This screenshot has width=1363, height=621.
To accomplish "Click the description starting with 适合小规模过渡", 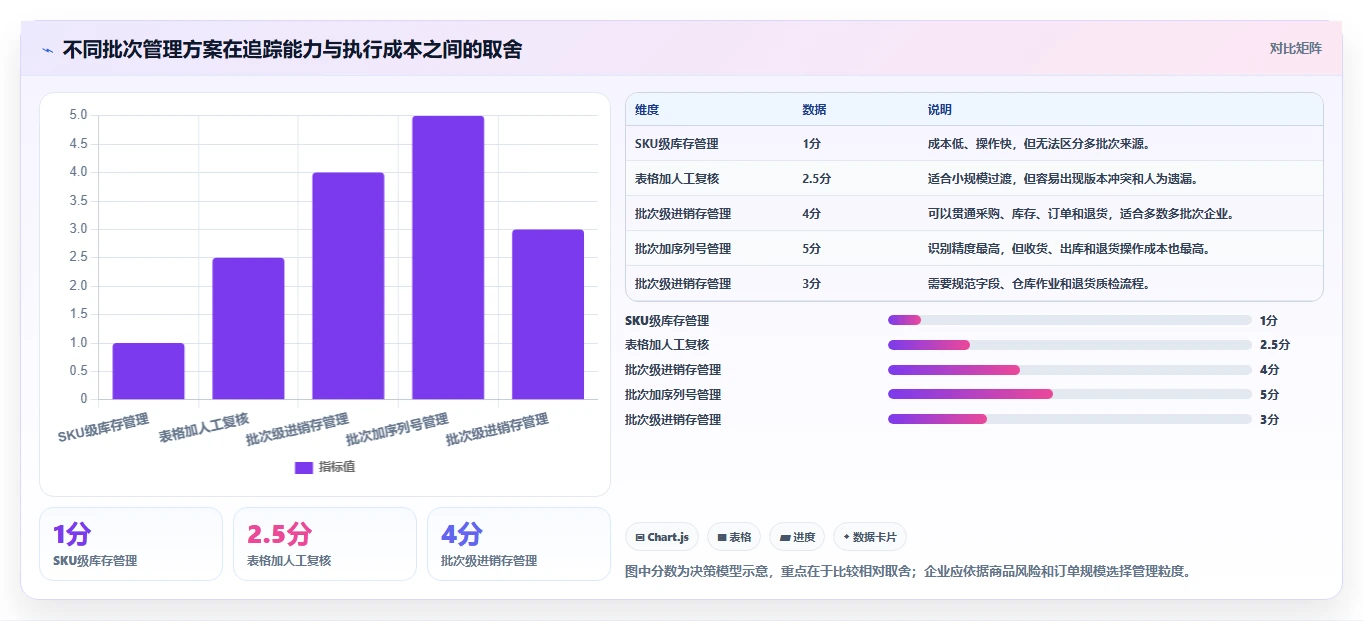I will click(x=1063, y=179).
